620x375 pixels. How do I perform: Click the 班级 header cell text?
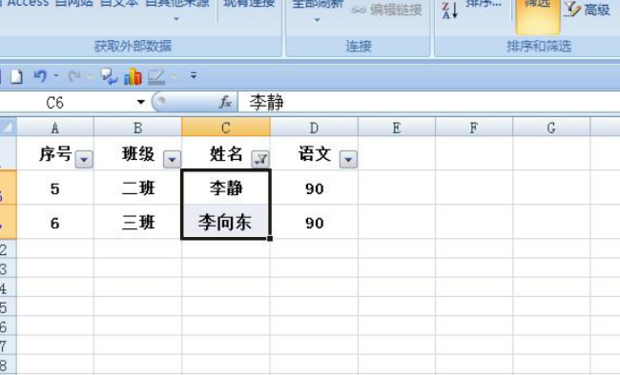pyautogui.click(x=138, y=154)
